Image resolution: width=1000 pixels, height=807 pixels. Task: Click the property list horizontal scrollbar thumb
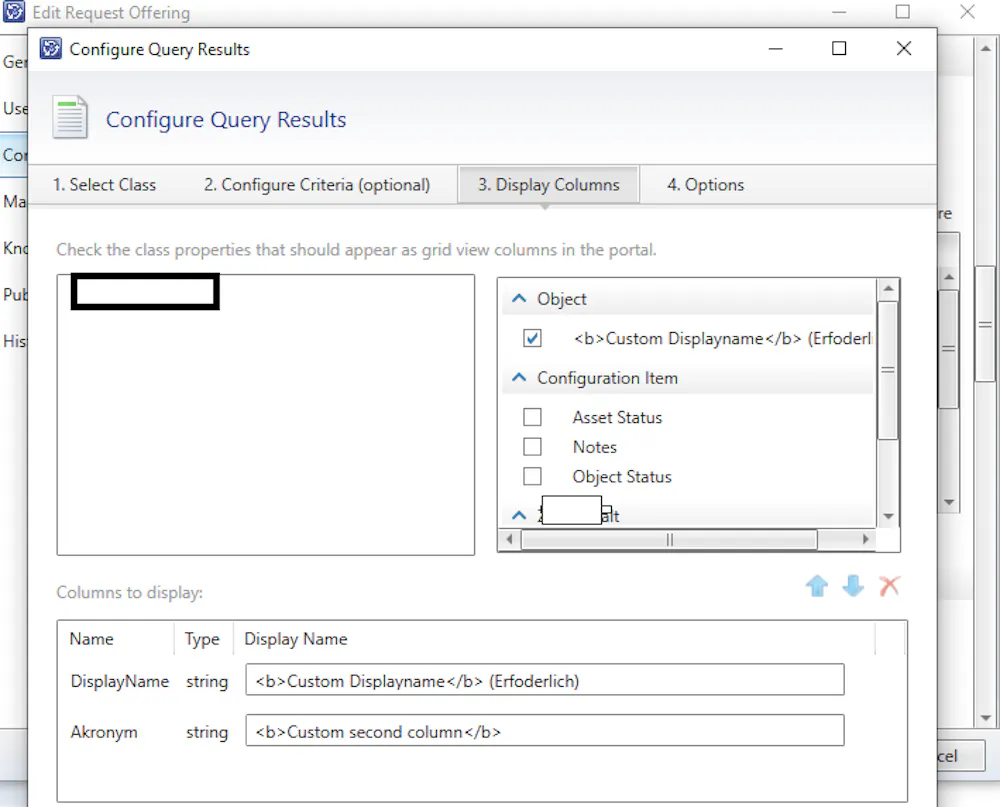point(669,539)
